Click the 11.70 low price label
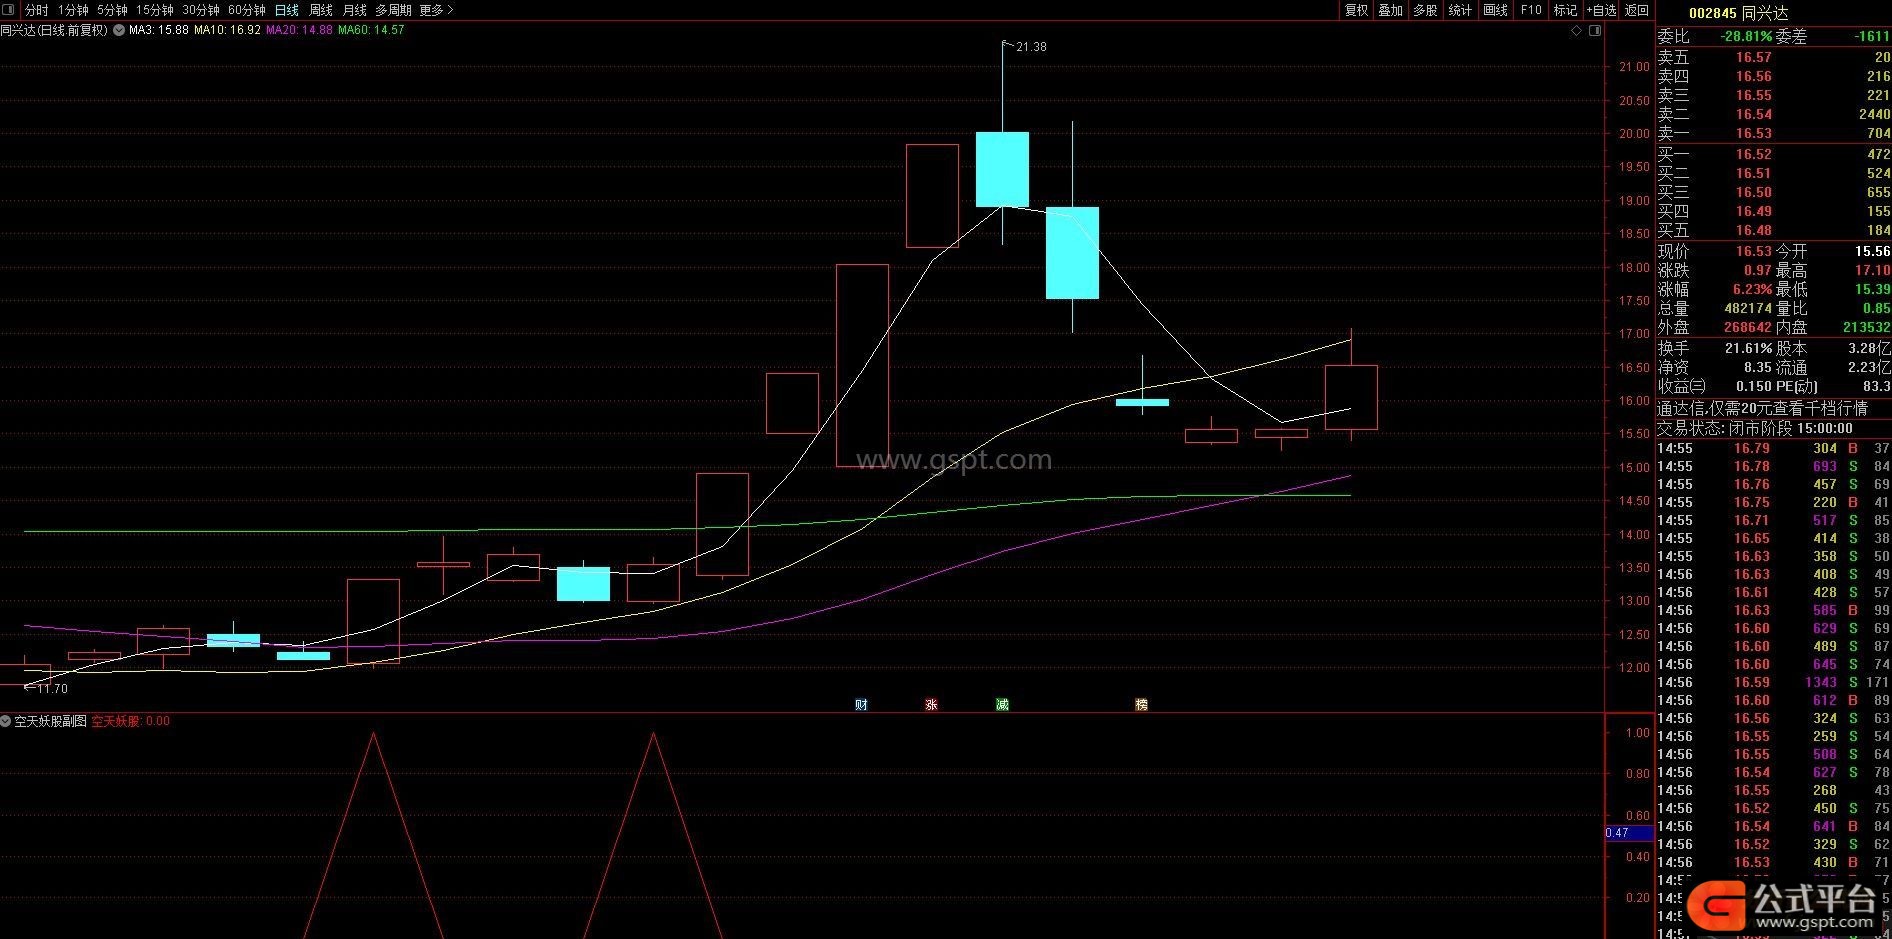 pyautogui.click(x=52, y=689)
